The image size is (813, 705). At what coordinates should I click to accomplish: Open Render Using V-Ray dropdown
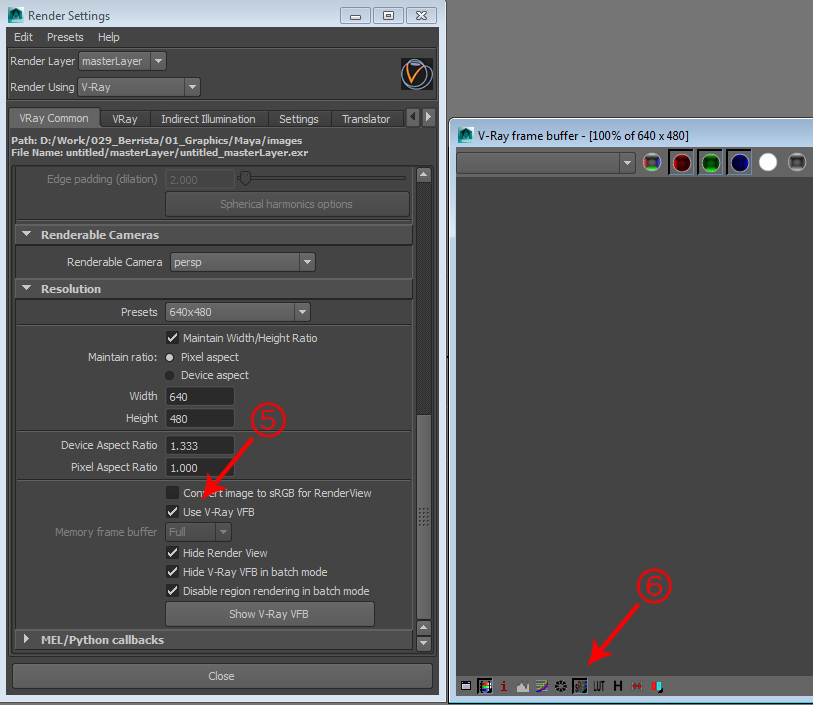[139, 87]
